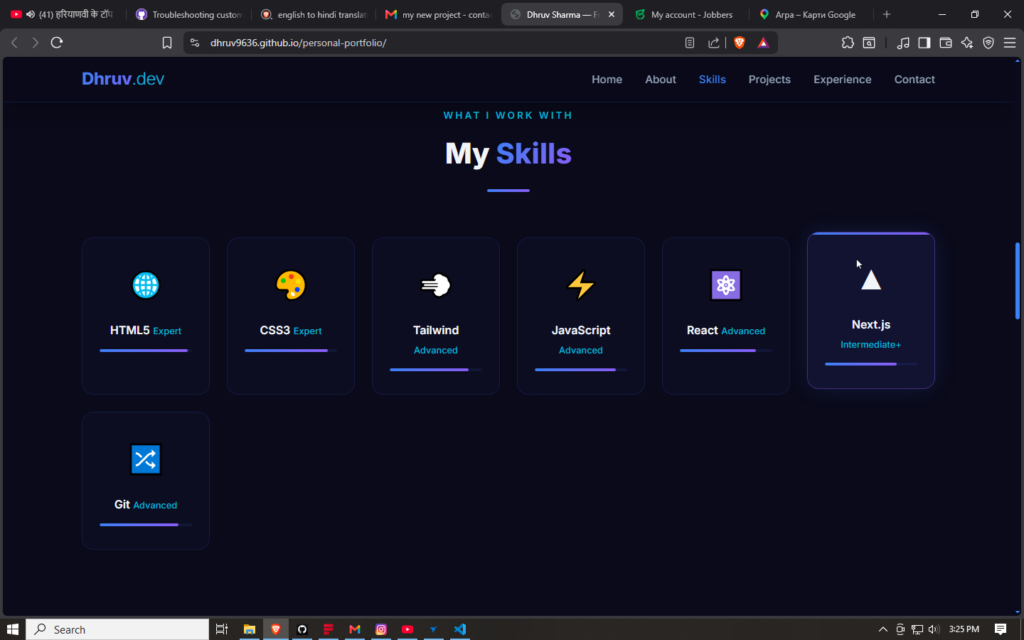
Task: Open File Explorer from taskbar
Action: tap(249, 629)
